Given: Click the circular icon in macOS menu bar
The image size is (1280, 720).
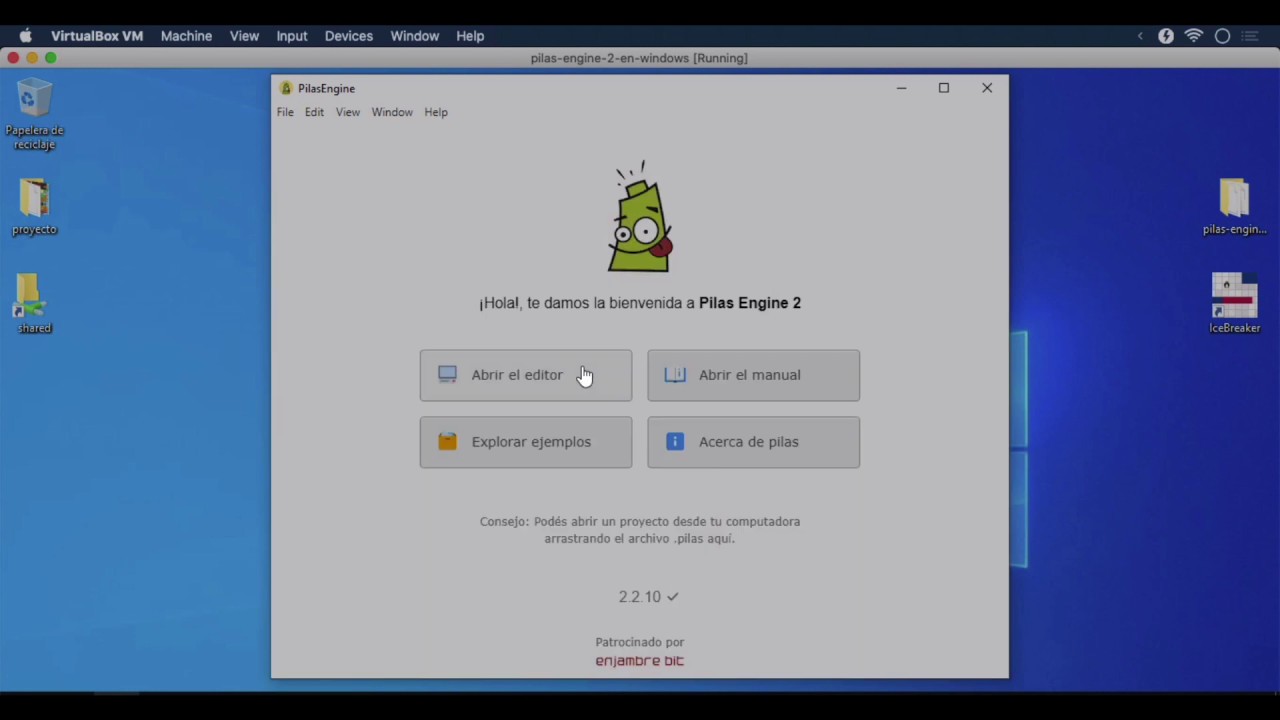Looking at the screenshot, I should pyautogui.click(x=1222, y=36).
